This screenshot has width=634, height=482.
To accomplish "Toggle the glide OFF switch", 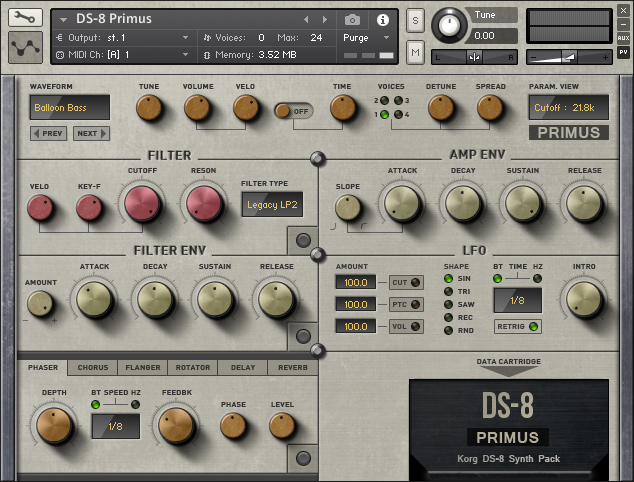I will (x=294, y=111).
